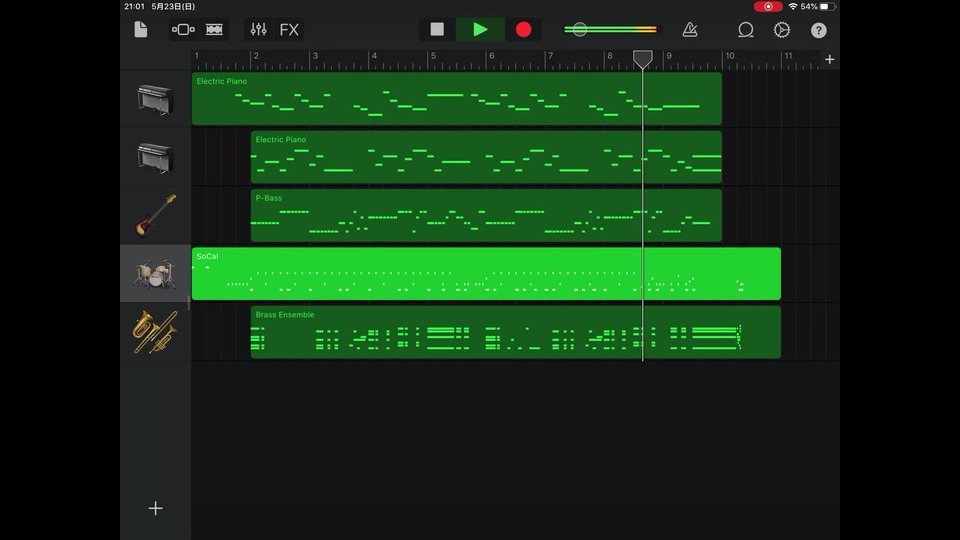Add a new track with plus button
This screenshot has width=960, height=540.
tap(156, 508)
